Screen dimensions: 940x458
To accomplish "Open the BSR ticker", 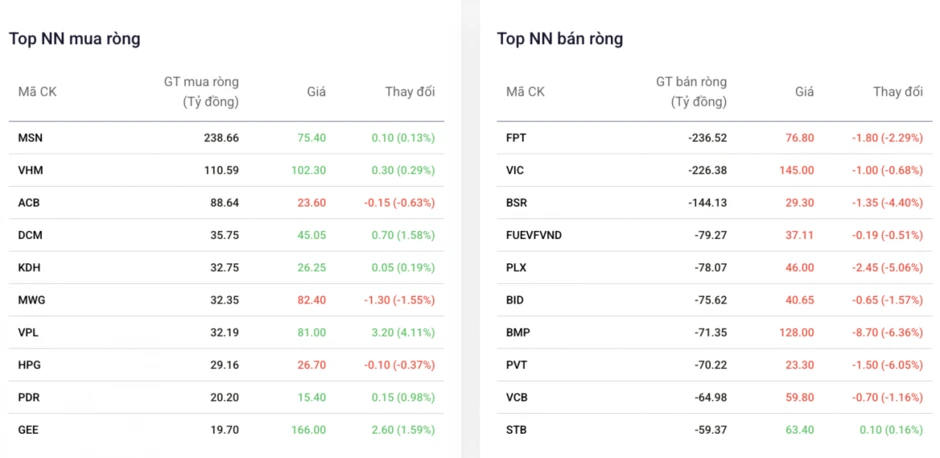I will 517,203.
